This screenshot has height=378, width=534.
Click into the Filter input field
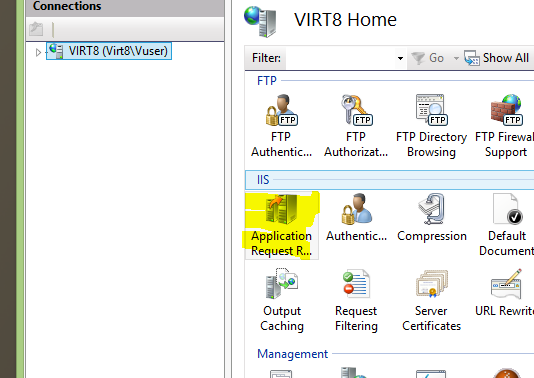click(x=341, y=58)
